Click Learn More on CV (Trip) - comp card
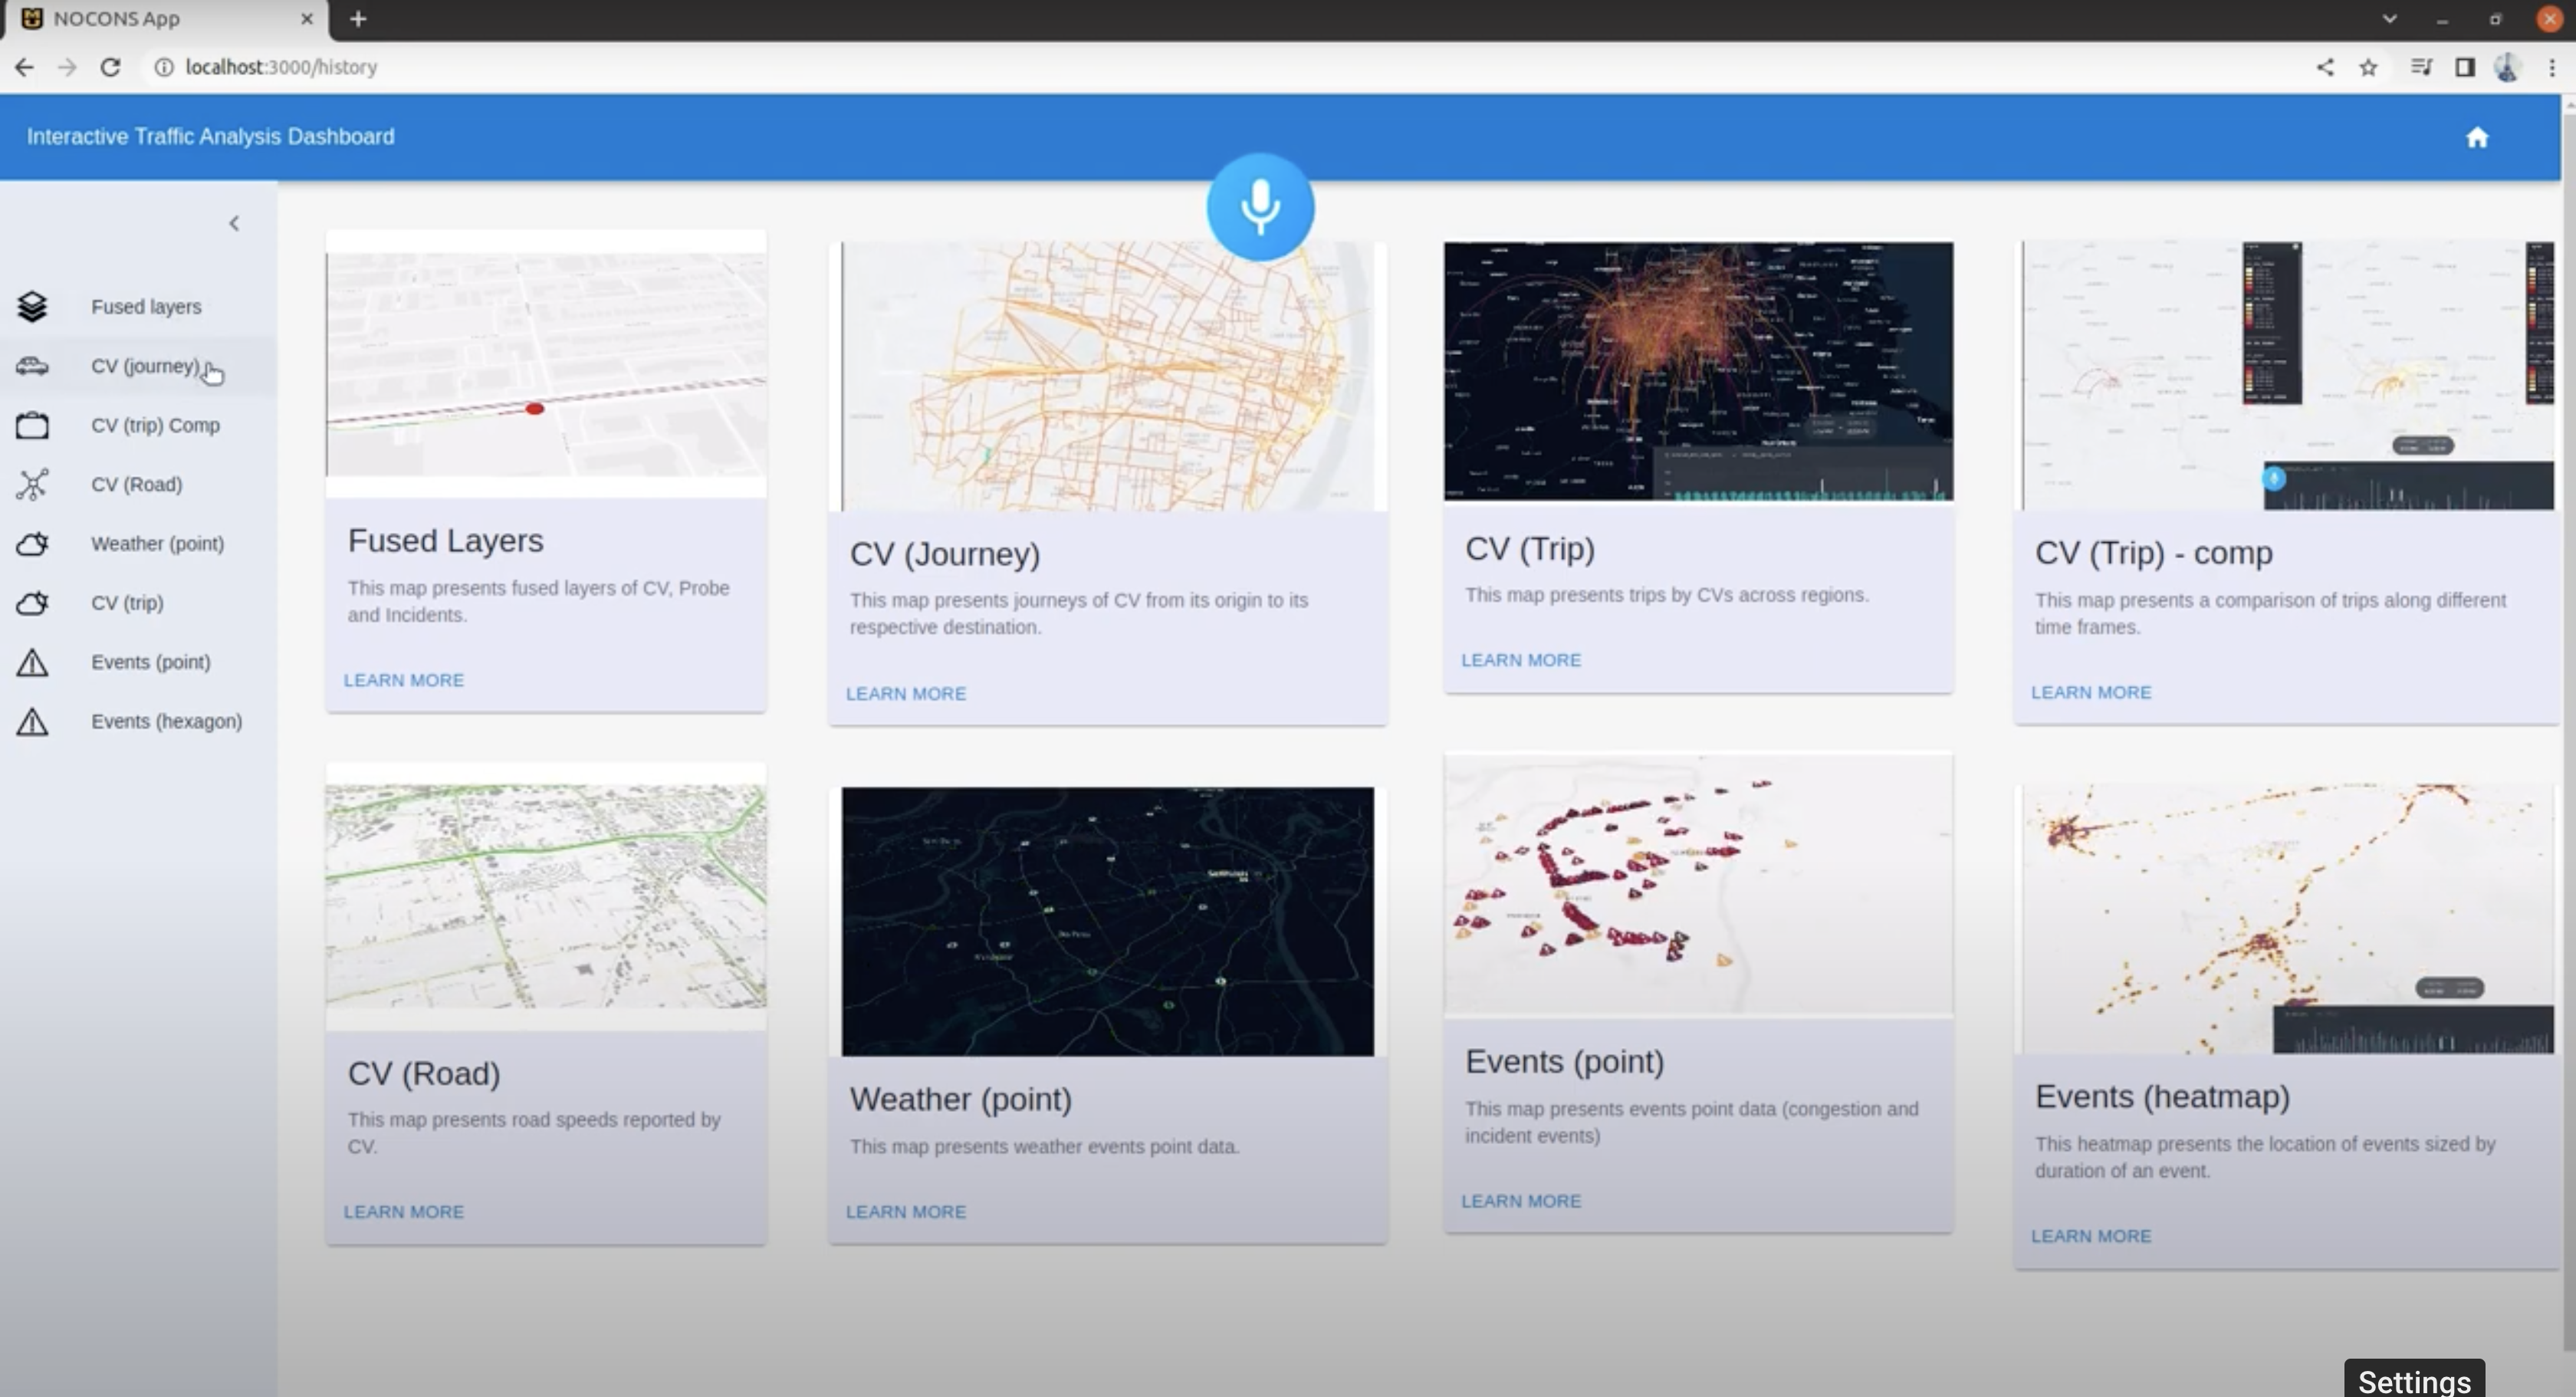 [2091, 692]
